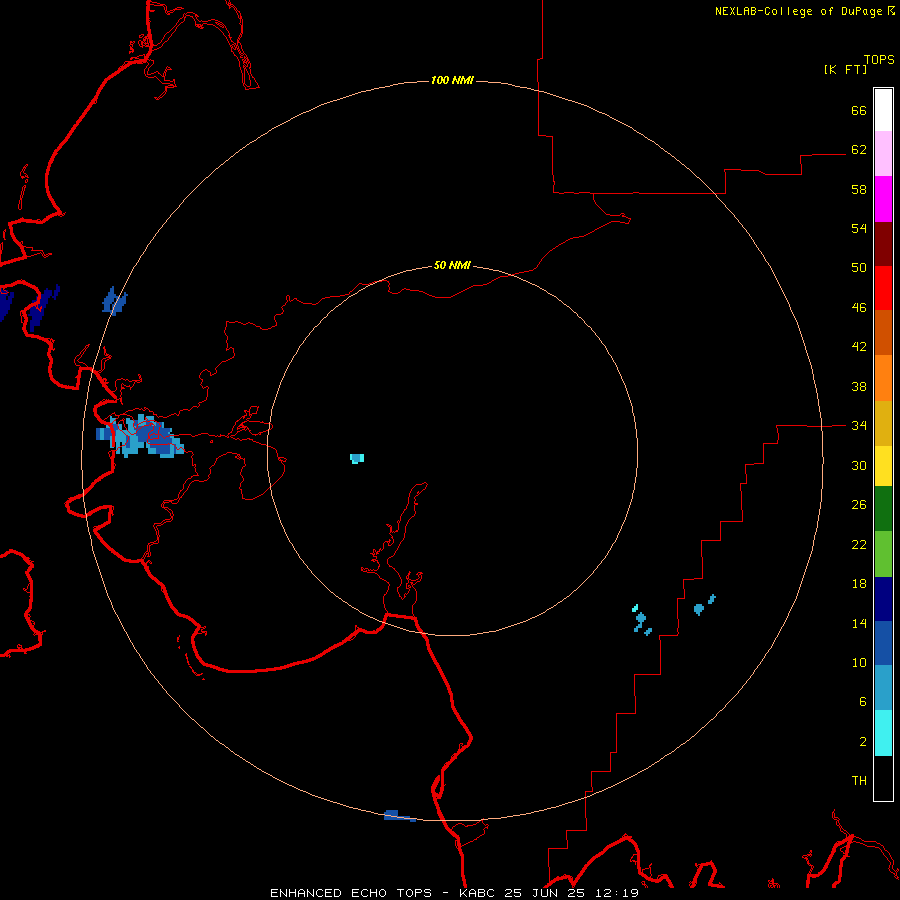The height and width of the screenshot is (900, 900).
Task: Click the dark green legend swatch
Action: pyautogui.click(x=883, y=509)
